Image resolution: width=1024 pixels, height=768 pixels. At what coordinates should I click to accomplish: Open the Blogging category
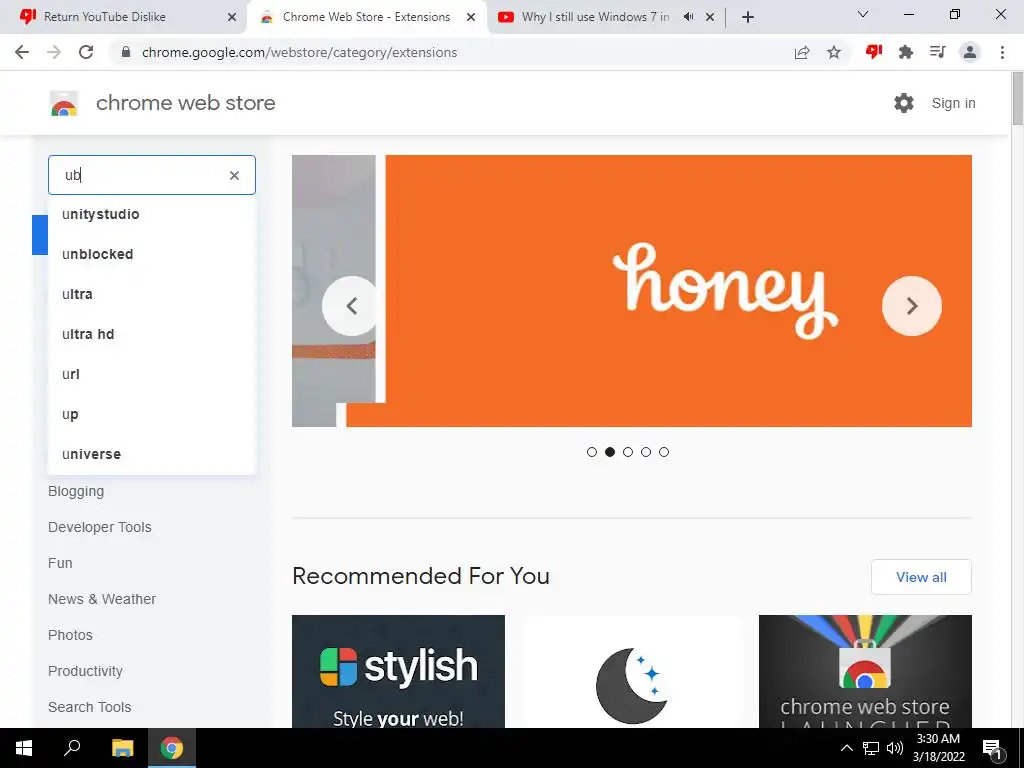pos(76,491)
